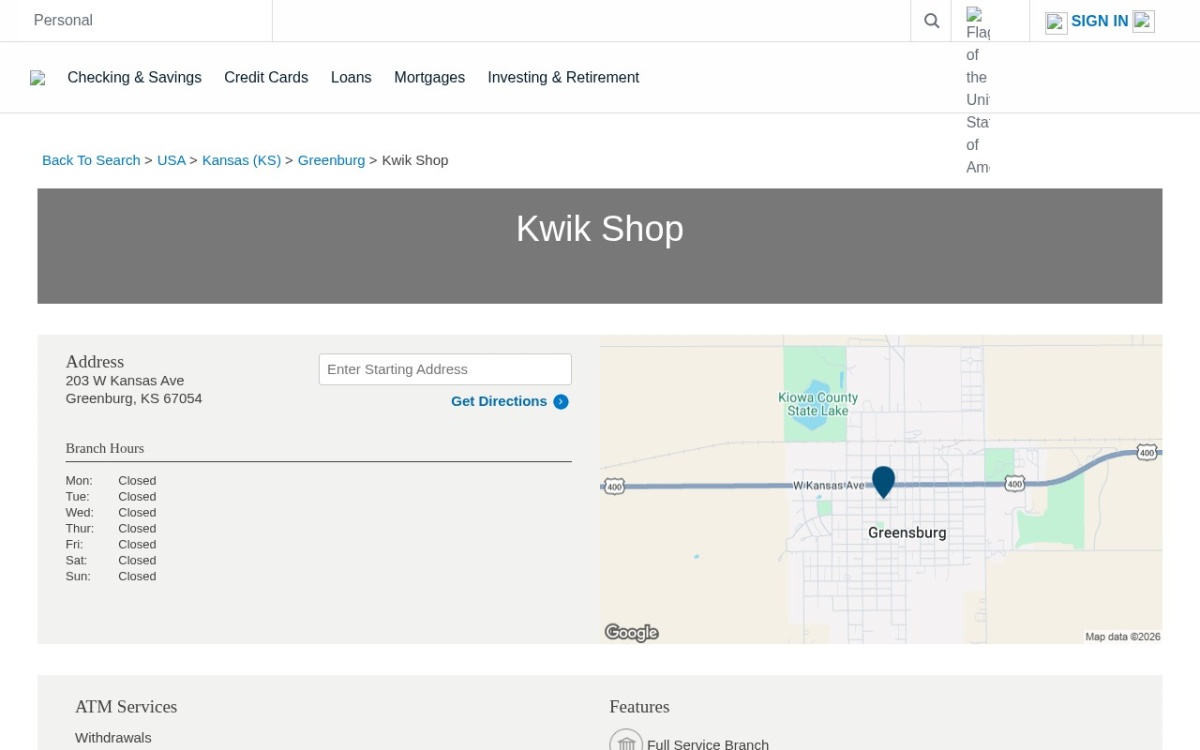Click the Branch Hours heading
This screenshot has width=1200, height=750.
click(x=105, y=448)
